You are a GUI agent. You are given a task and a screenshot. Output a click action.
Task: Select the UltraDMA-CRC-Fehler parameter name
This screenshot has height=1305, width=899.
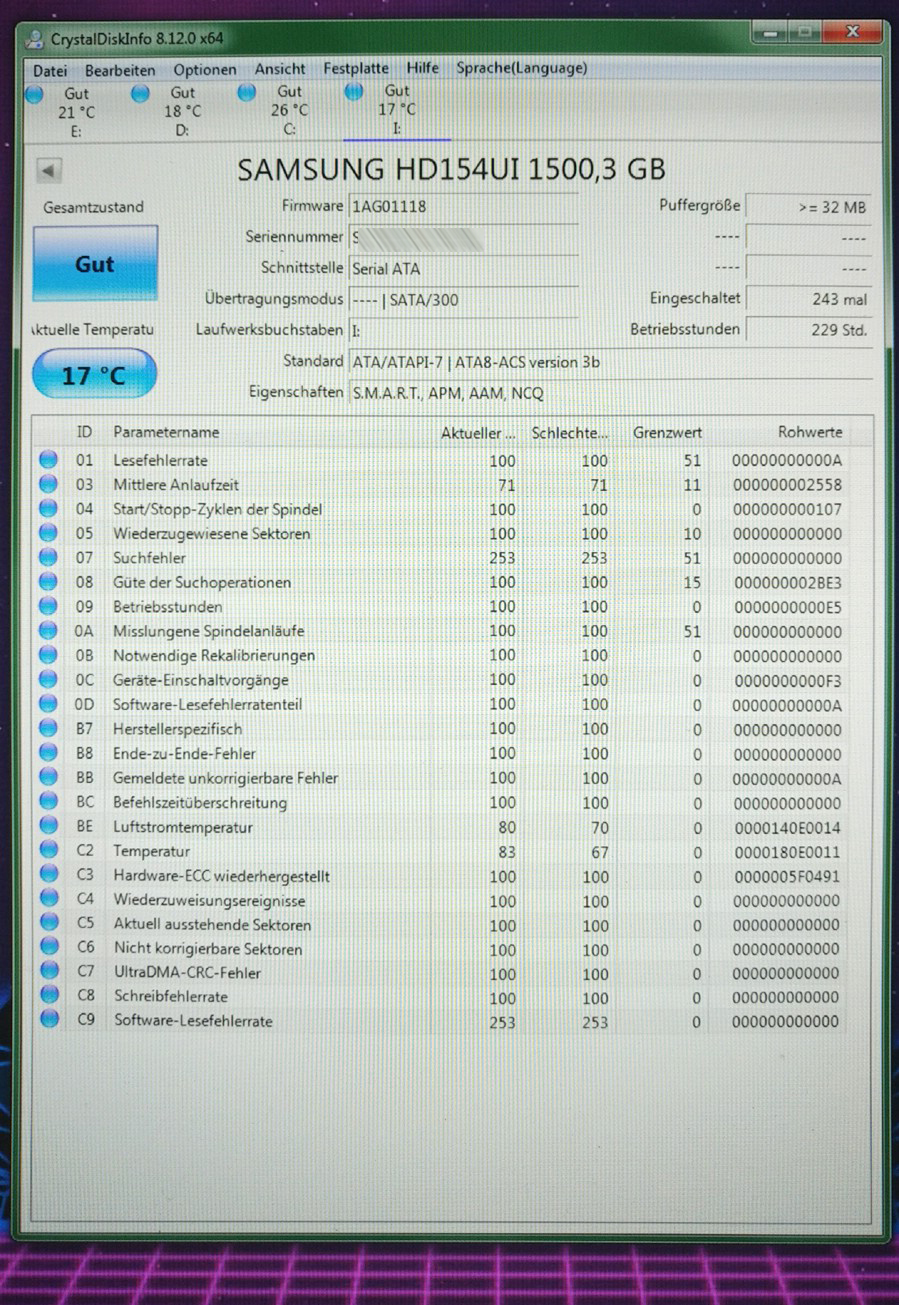(x=187, y=972)
